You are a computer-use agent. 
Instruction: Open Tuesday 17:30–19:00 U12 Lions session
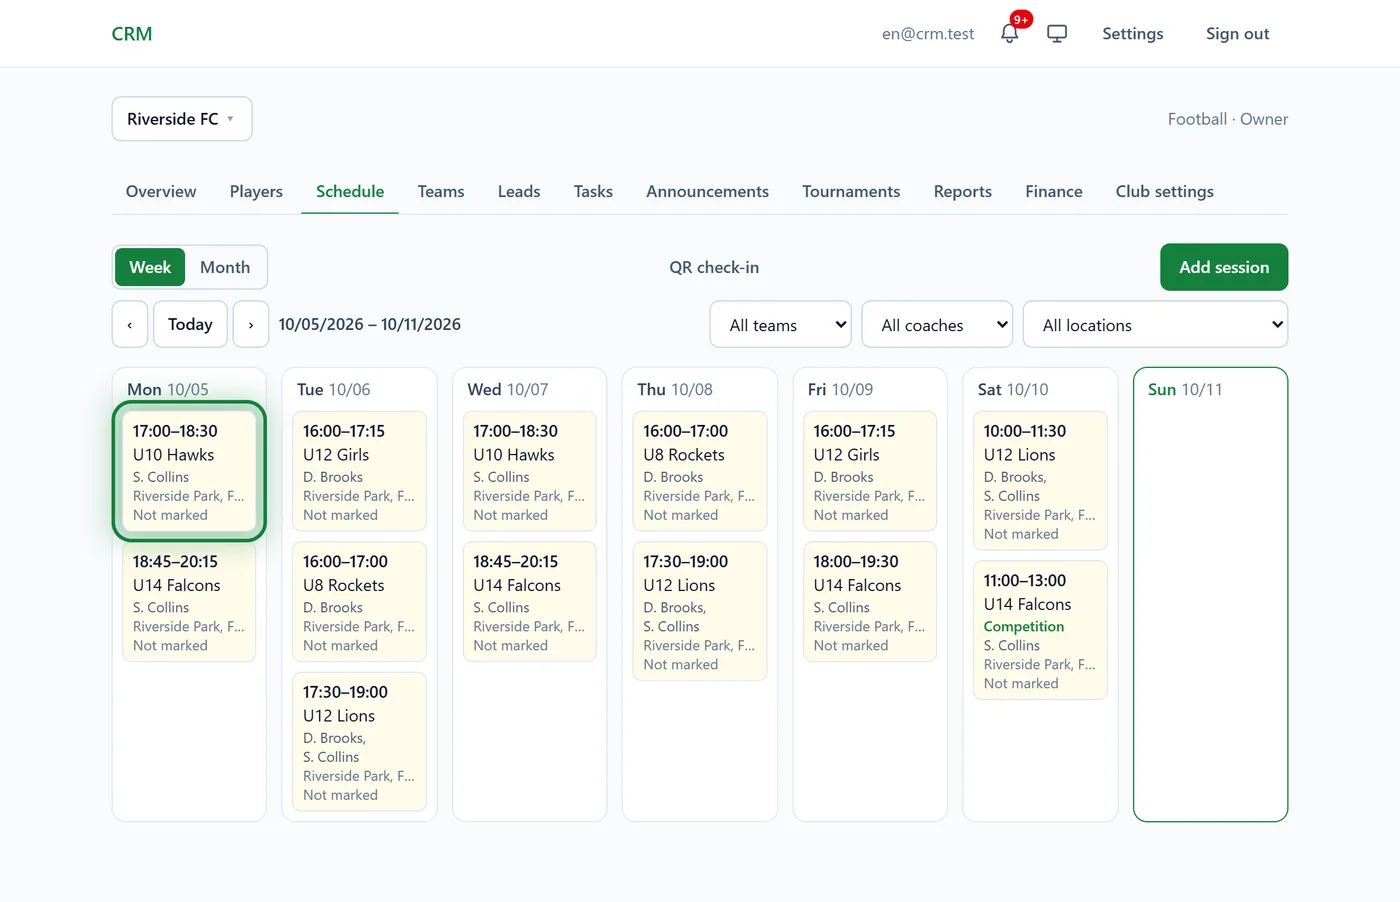(x=359, y=741)
